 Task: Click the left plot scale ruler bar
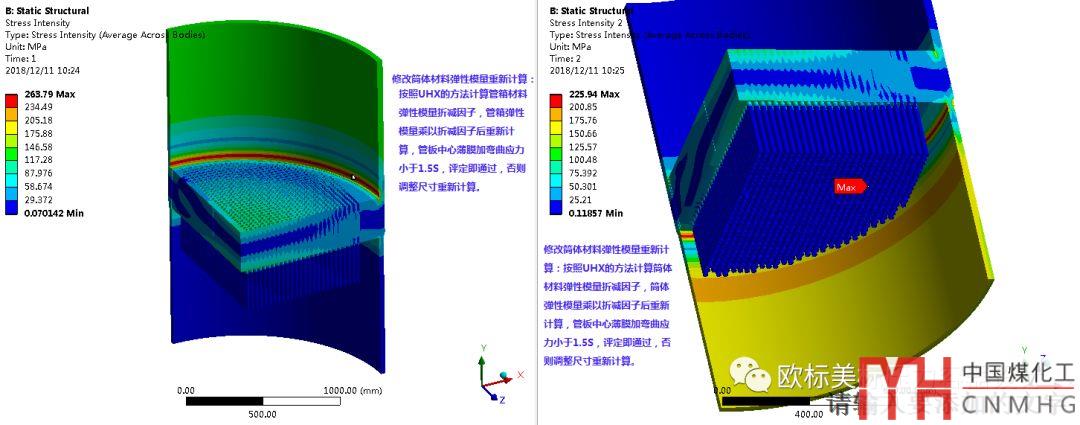click(263, 401)
